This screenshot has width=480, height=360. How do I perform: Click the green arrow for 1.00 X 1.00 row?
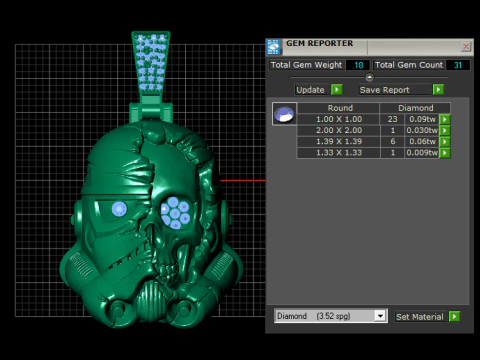(445, 119)
